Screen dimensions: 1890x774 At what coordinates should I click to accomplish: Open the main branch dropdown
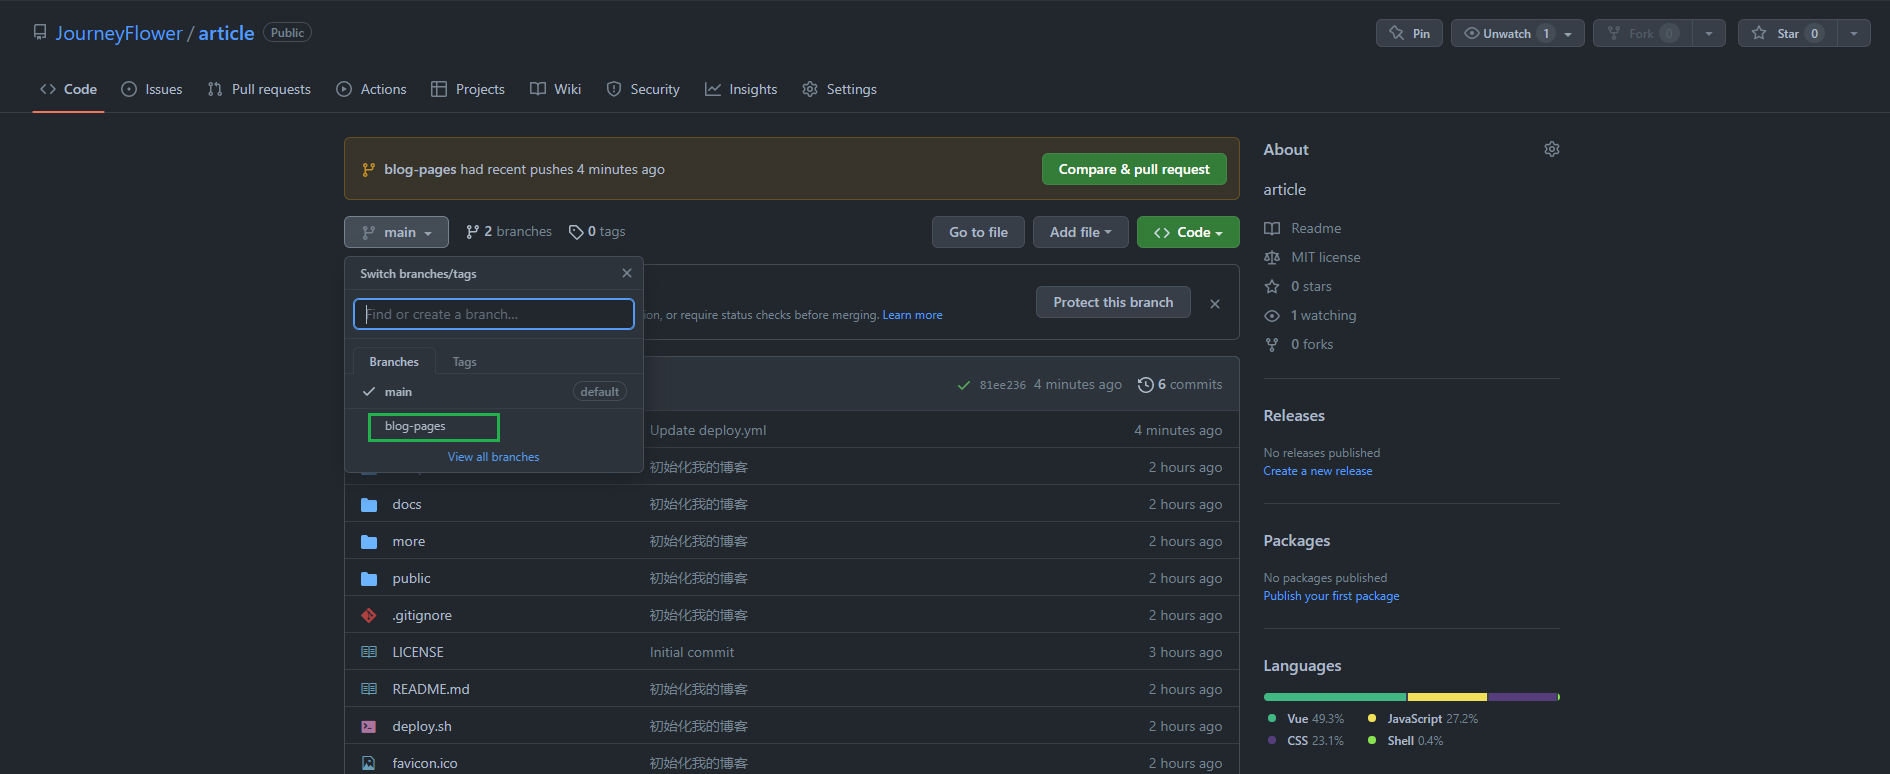396,232
